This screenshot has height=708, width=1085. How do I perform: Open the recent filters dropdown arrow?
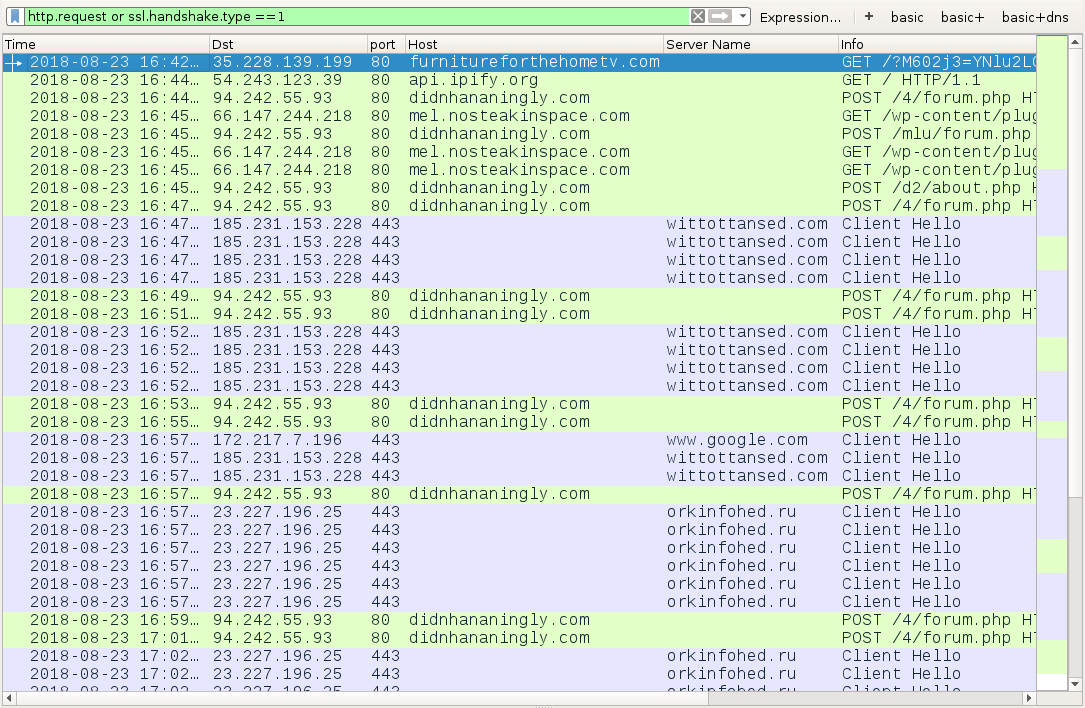coord(742,17)
